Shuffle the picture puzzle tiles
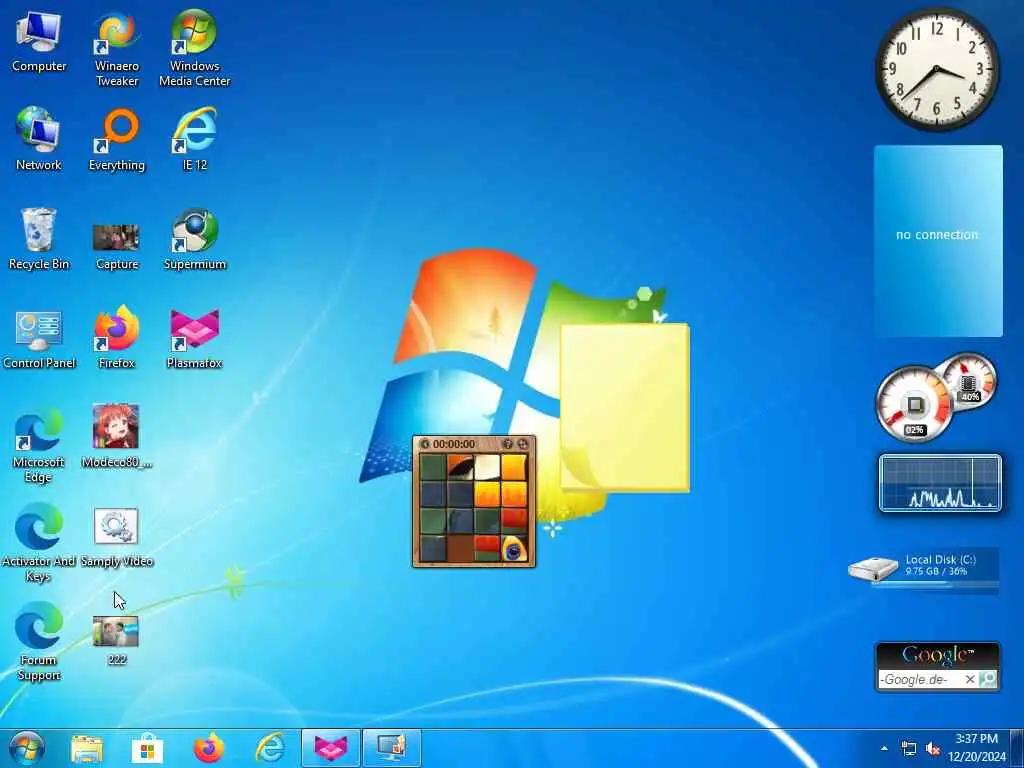This screenshot has width=1024, height=768. tap(523, 444)
